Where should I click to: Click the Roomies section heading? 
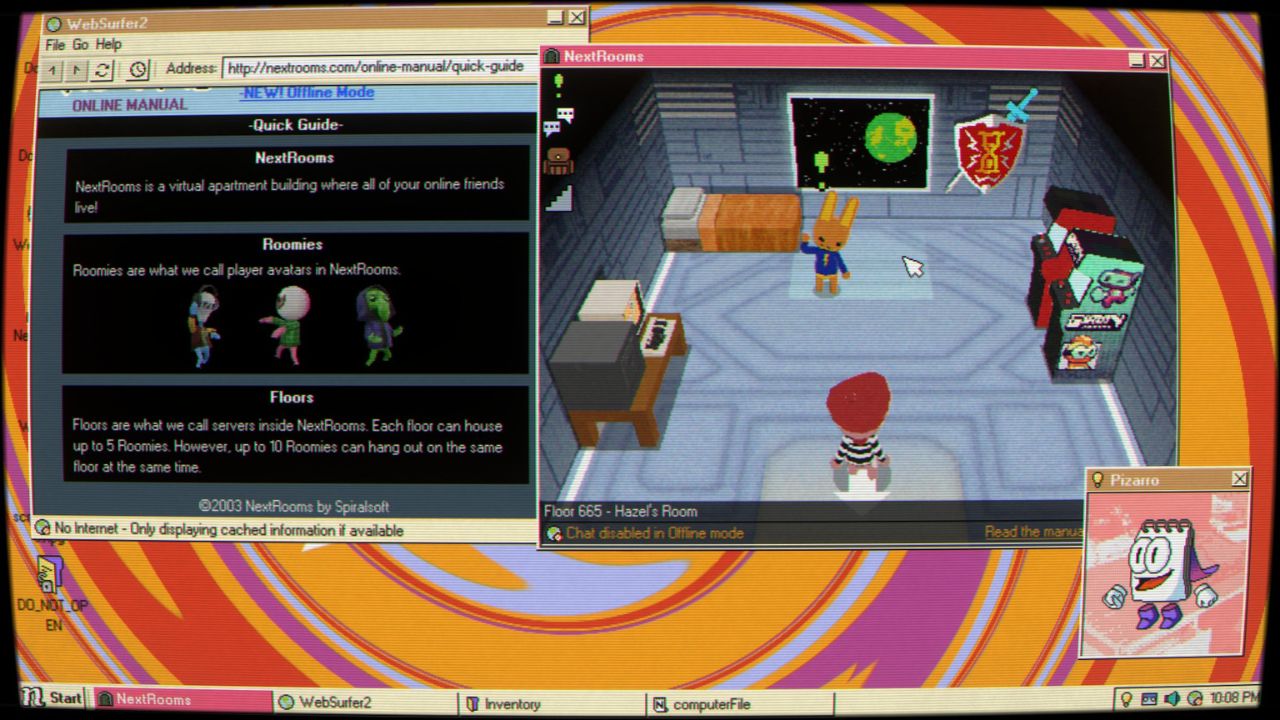[x=292, y=244]
